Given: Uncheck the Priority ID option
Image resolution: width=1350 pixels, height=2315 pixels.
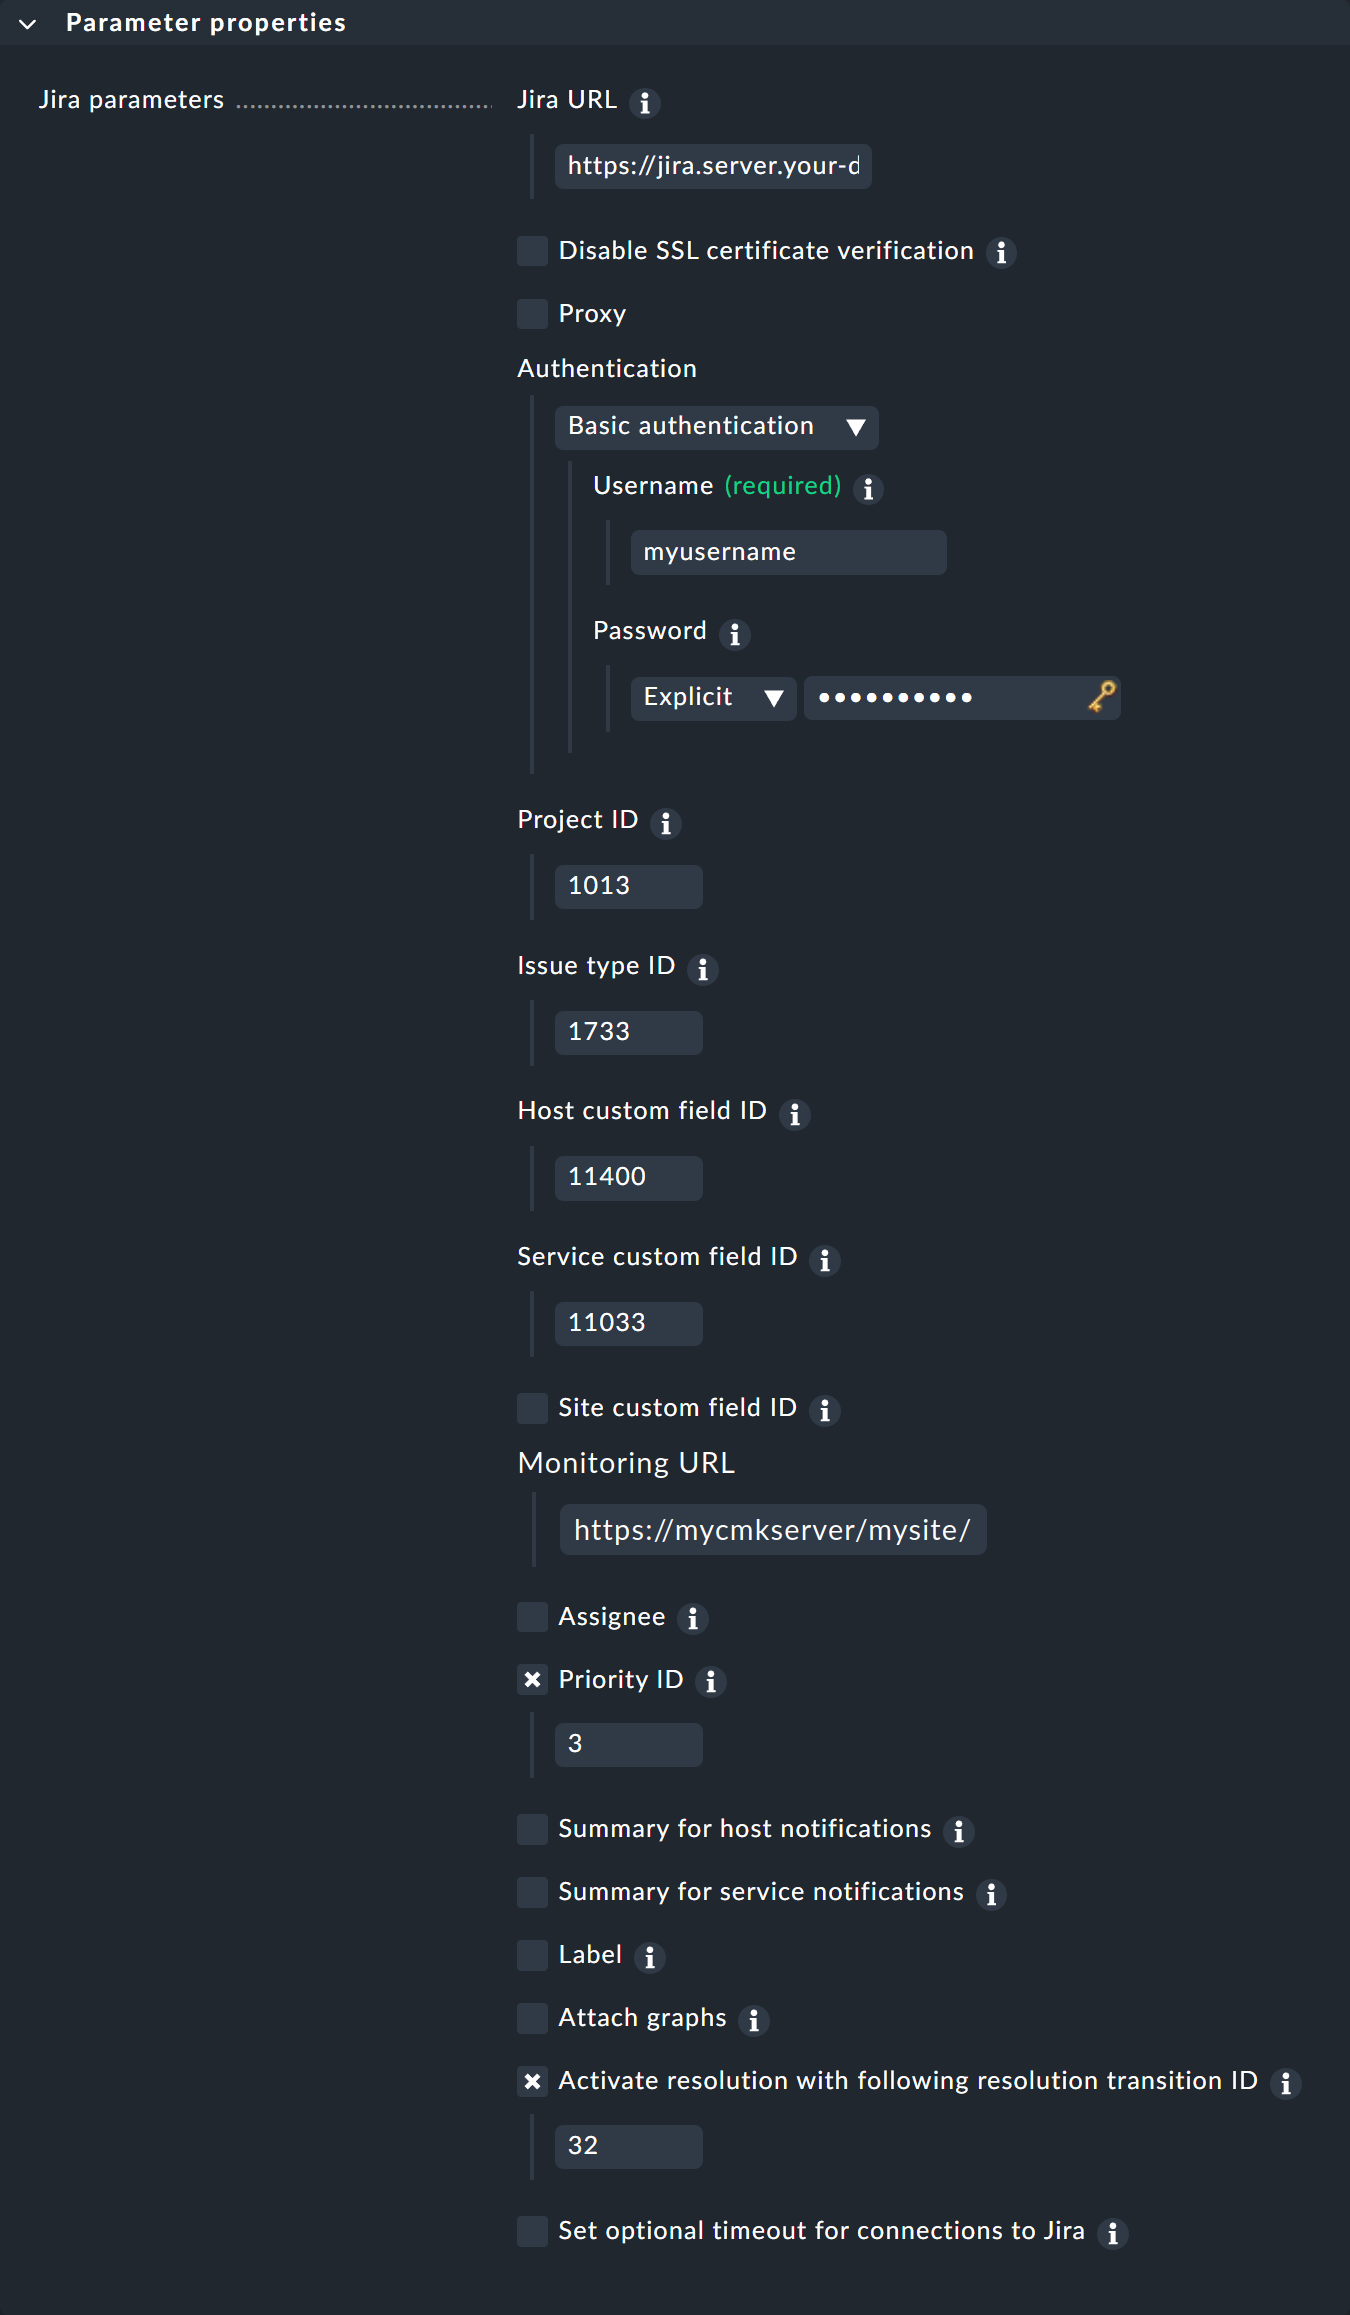Looking at the screenshot, I should [x=531, y=1681].
